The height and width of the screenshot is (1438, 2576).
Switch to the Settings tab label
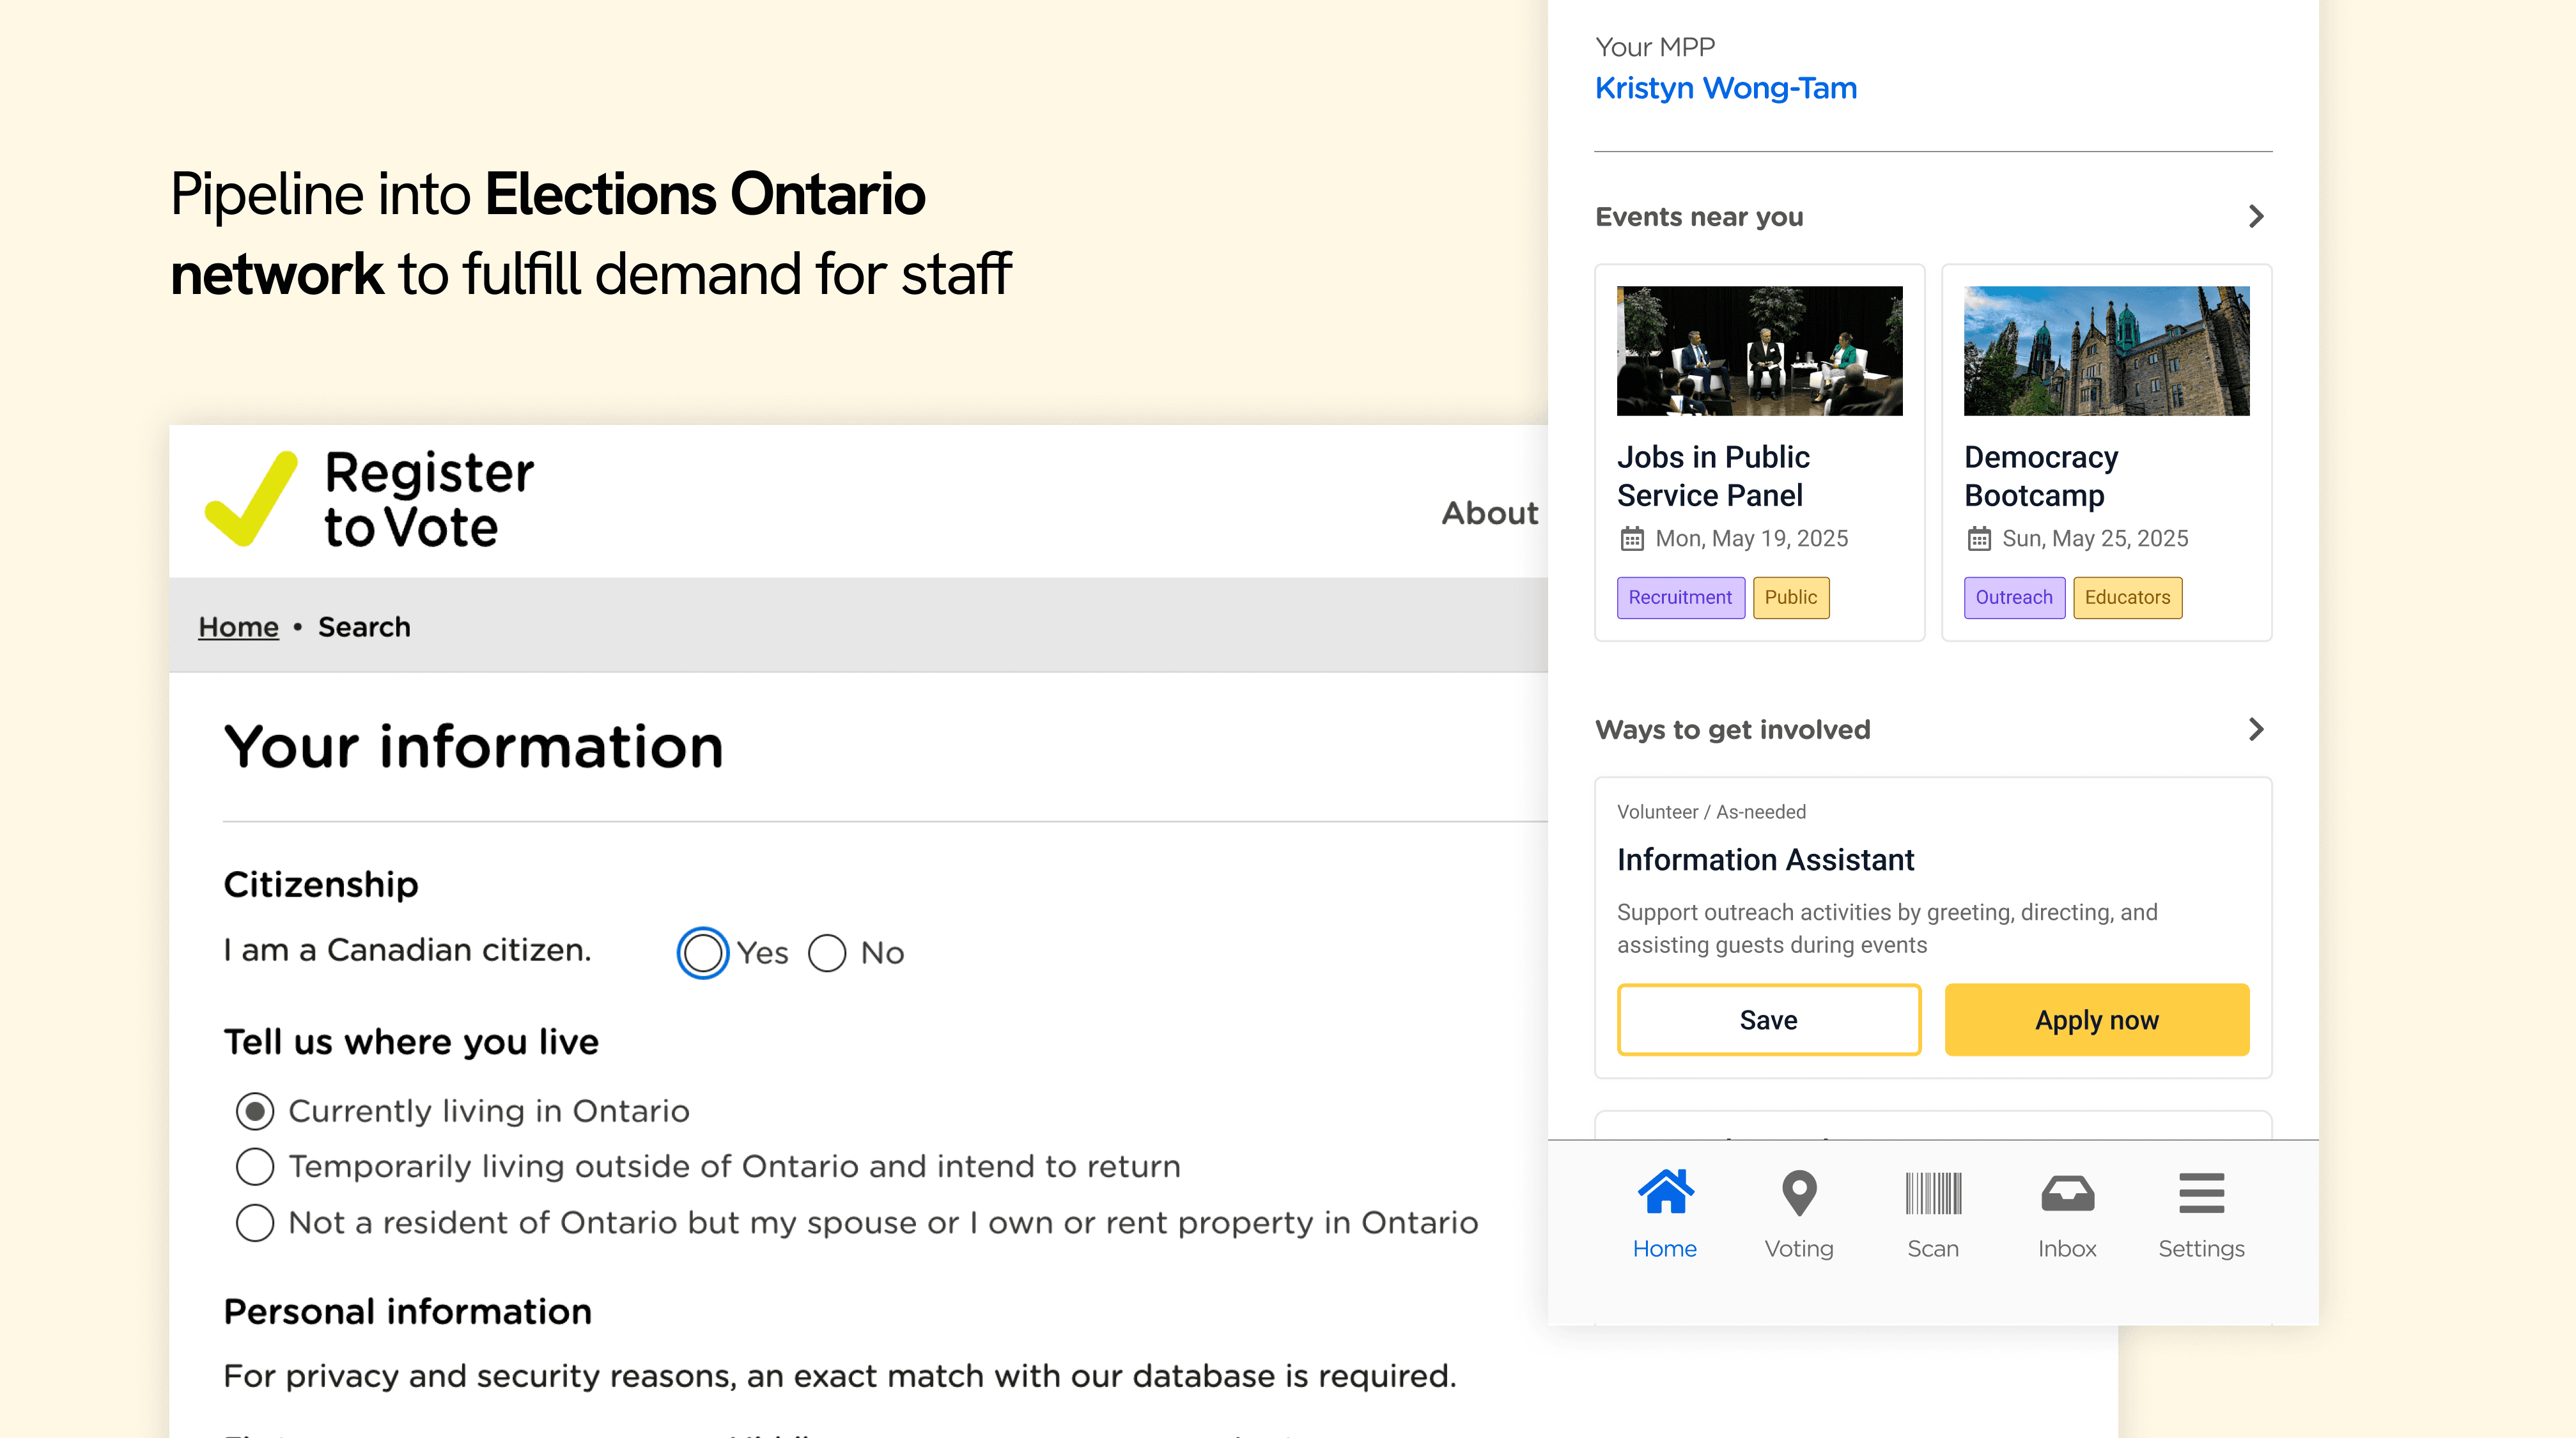point(2201,1249)
